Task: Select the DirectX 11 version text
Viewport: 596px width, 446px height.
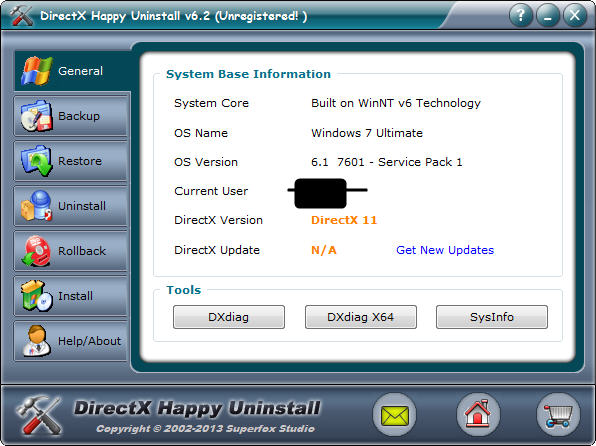Action: 344,220
